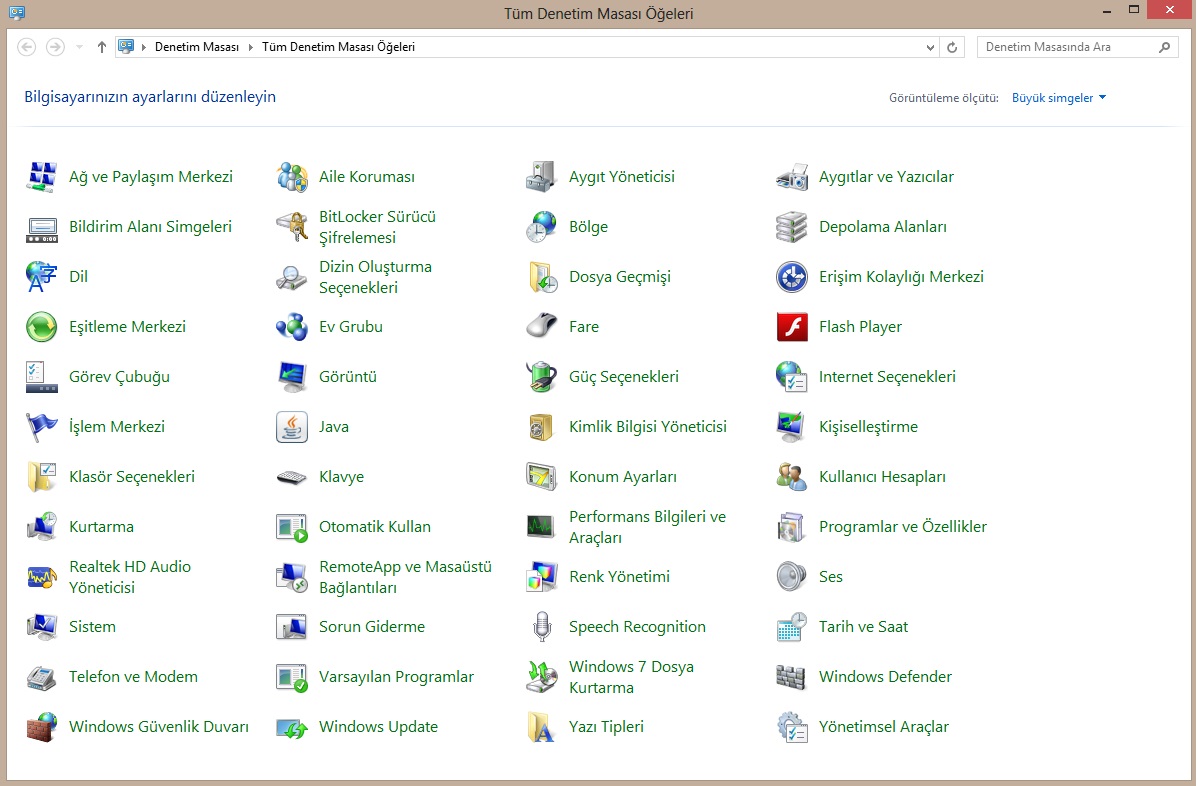The width and height of the screenshot is (1198, 786).
Task: Click the Realtek HD Audio Yöneticisi icon
Action: pos(42,577)
